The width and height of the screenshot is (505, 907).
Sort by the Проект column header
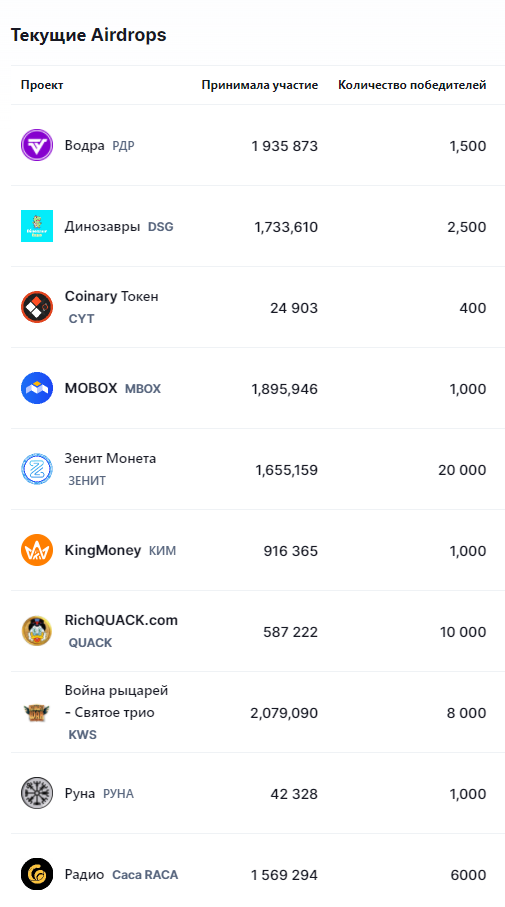(x=42, y=85)
